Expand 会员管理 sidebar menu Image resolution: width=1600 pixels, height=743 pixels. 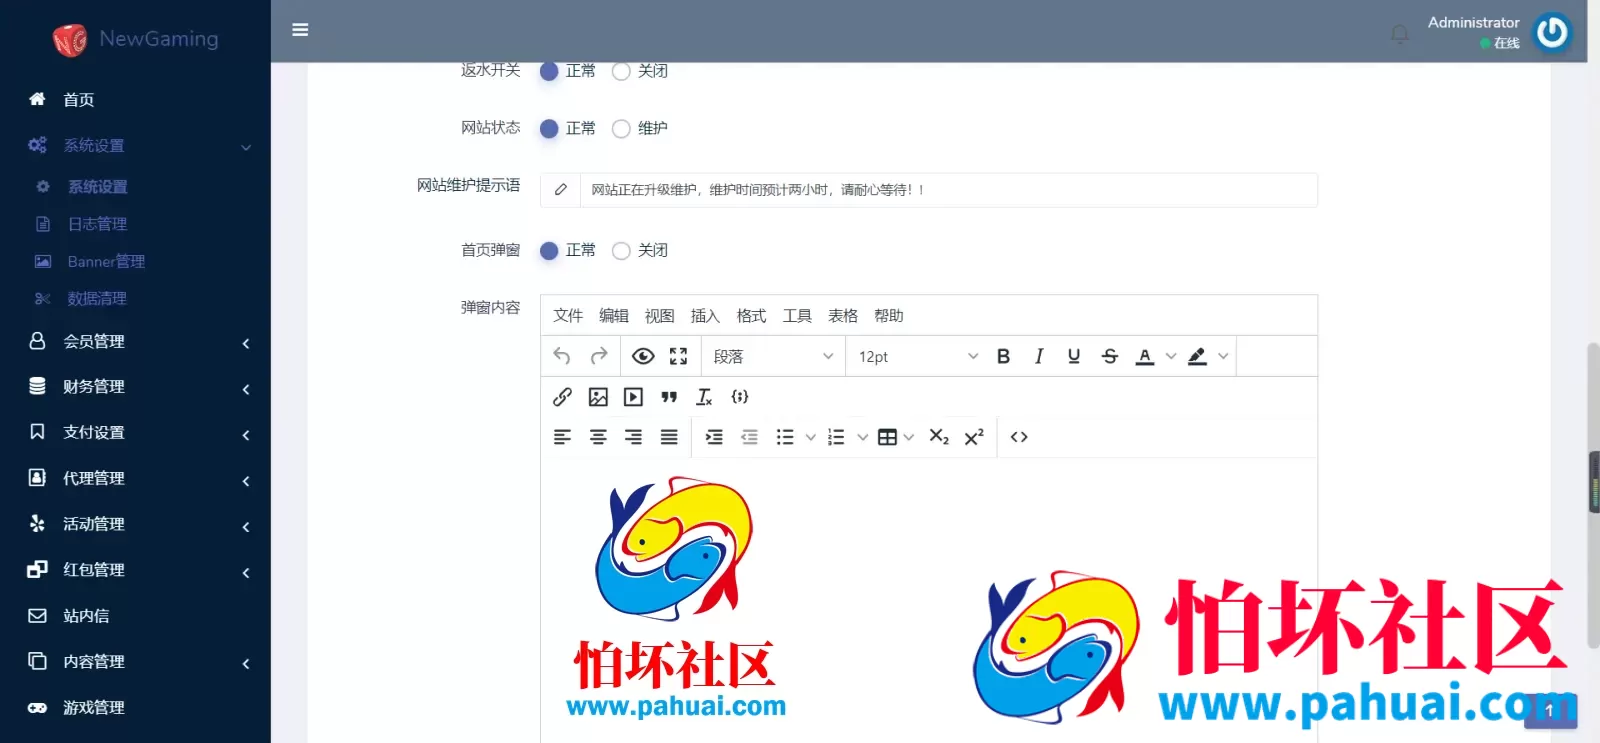click(x=135, y=341)
